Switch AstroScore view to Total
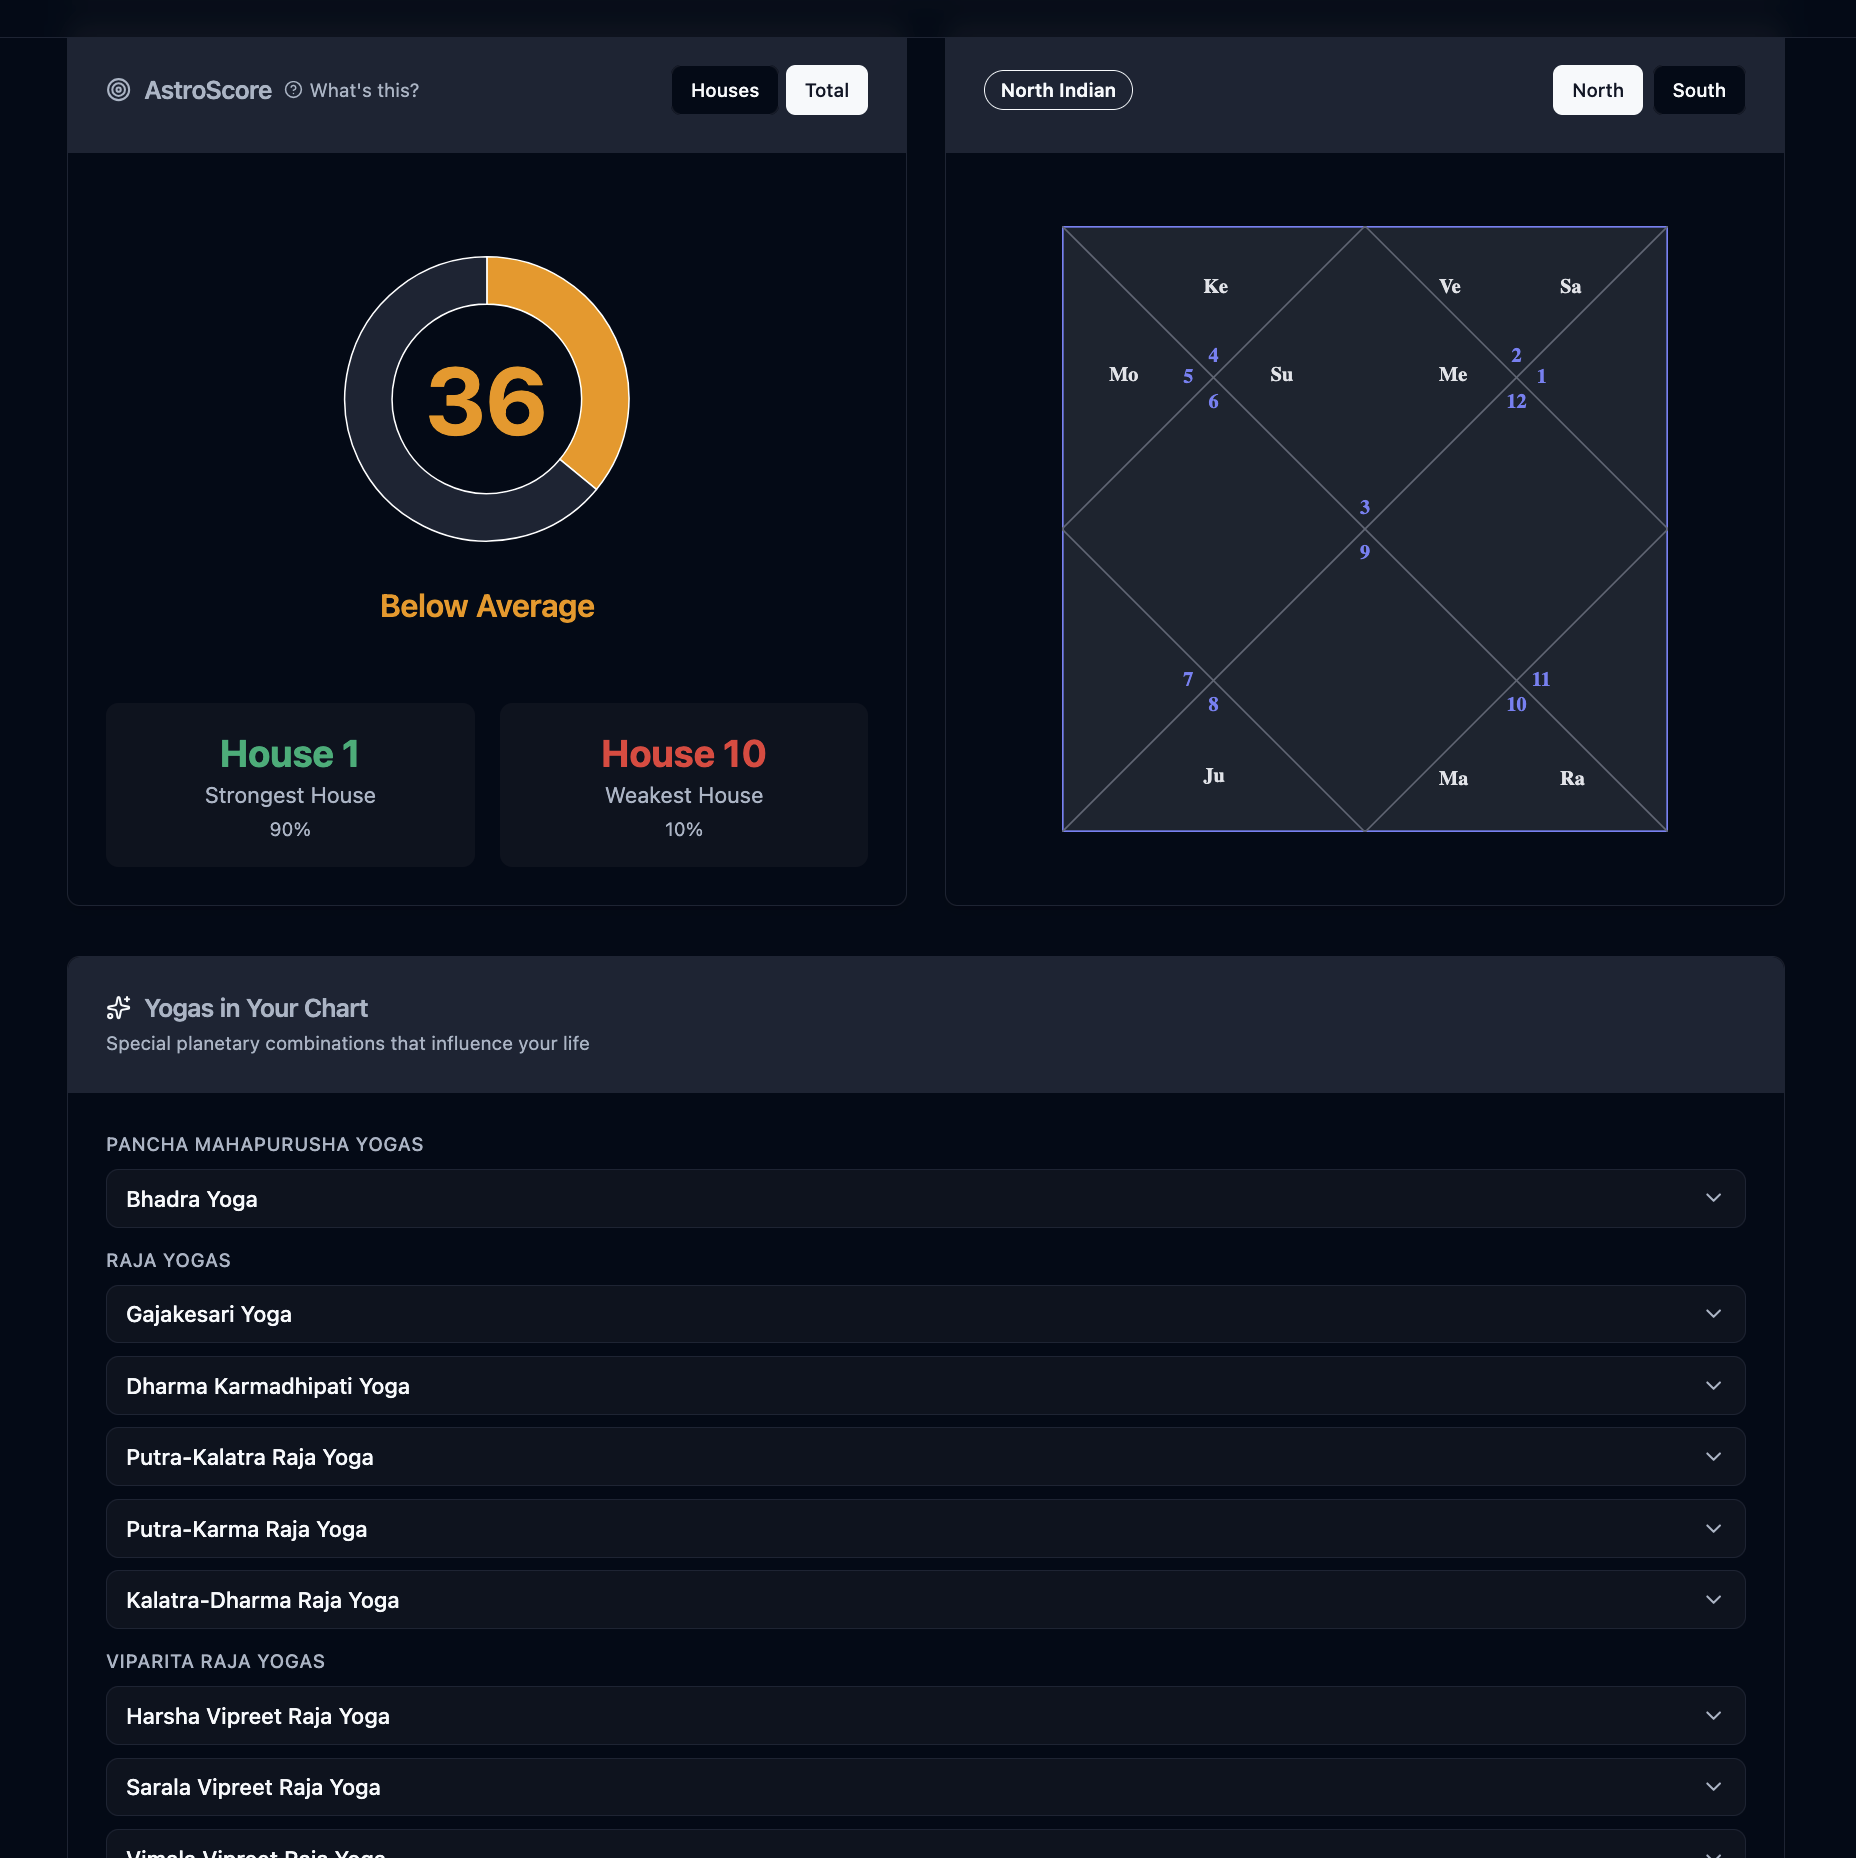Viewport: 1856px width, 1858px height. pos(827,90)
